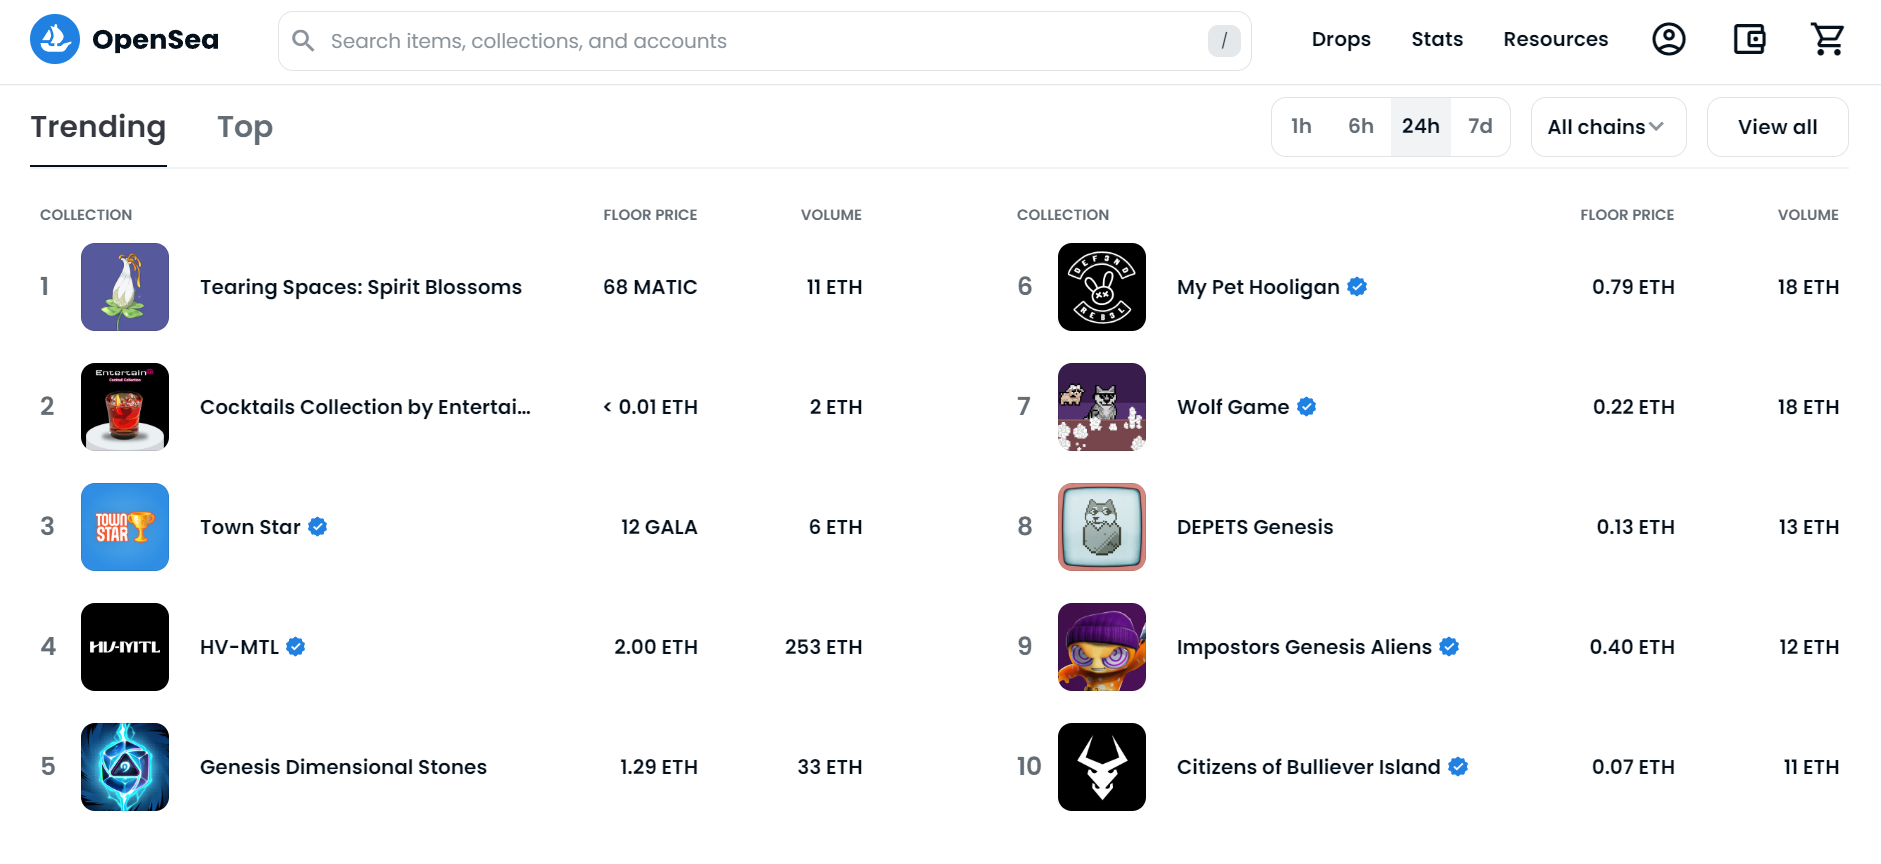Click the search magnifier icon
The image size is (1881, 864).
coord(303,41)
